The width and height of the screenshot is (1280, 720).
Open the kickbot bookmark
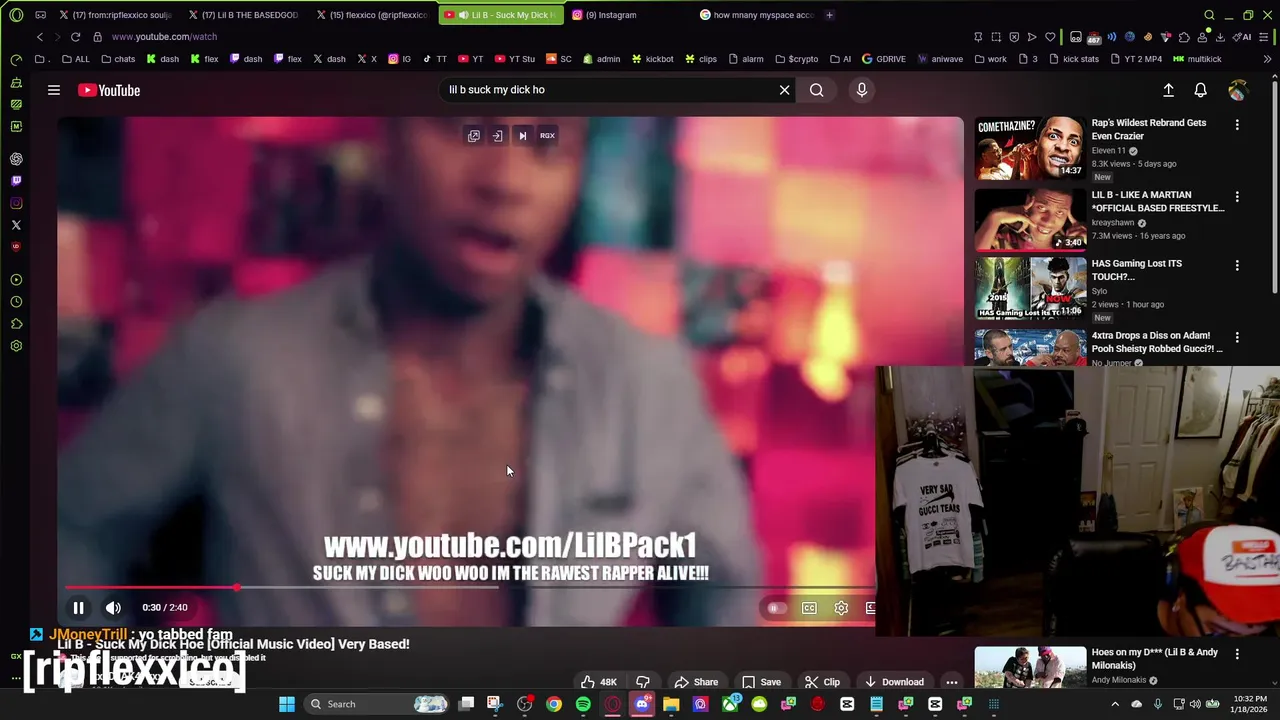point(652,59)
